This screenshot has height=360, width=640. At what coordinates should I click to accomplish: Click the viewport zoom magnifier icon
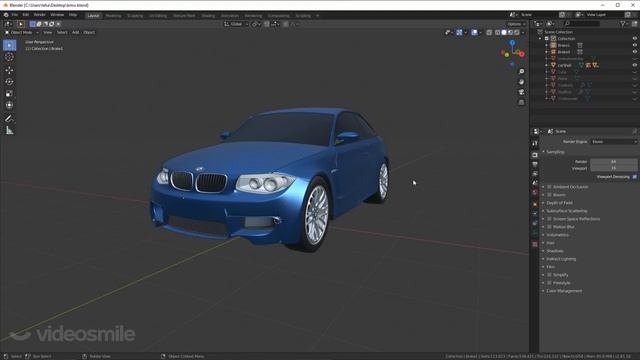coord(521,71)
